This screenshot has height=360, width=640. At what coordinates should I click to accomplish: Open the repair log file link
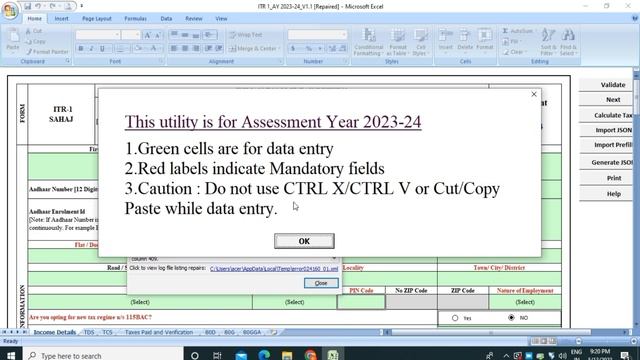point(274,269)
